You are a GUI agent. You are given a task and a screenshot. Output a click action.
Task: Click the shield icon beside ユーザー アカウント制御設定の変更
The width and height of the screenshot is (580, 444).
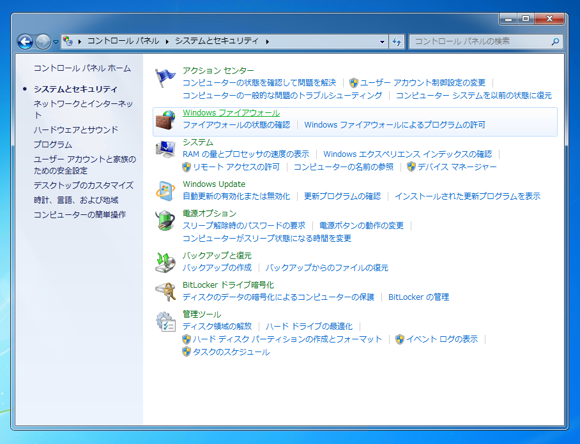point(354,83)
